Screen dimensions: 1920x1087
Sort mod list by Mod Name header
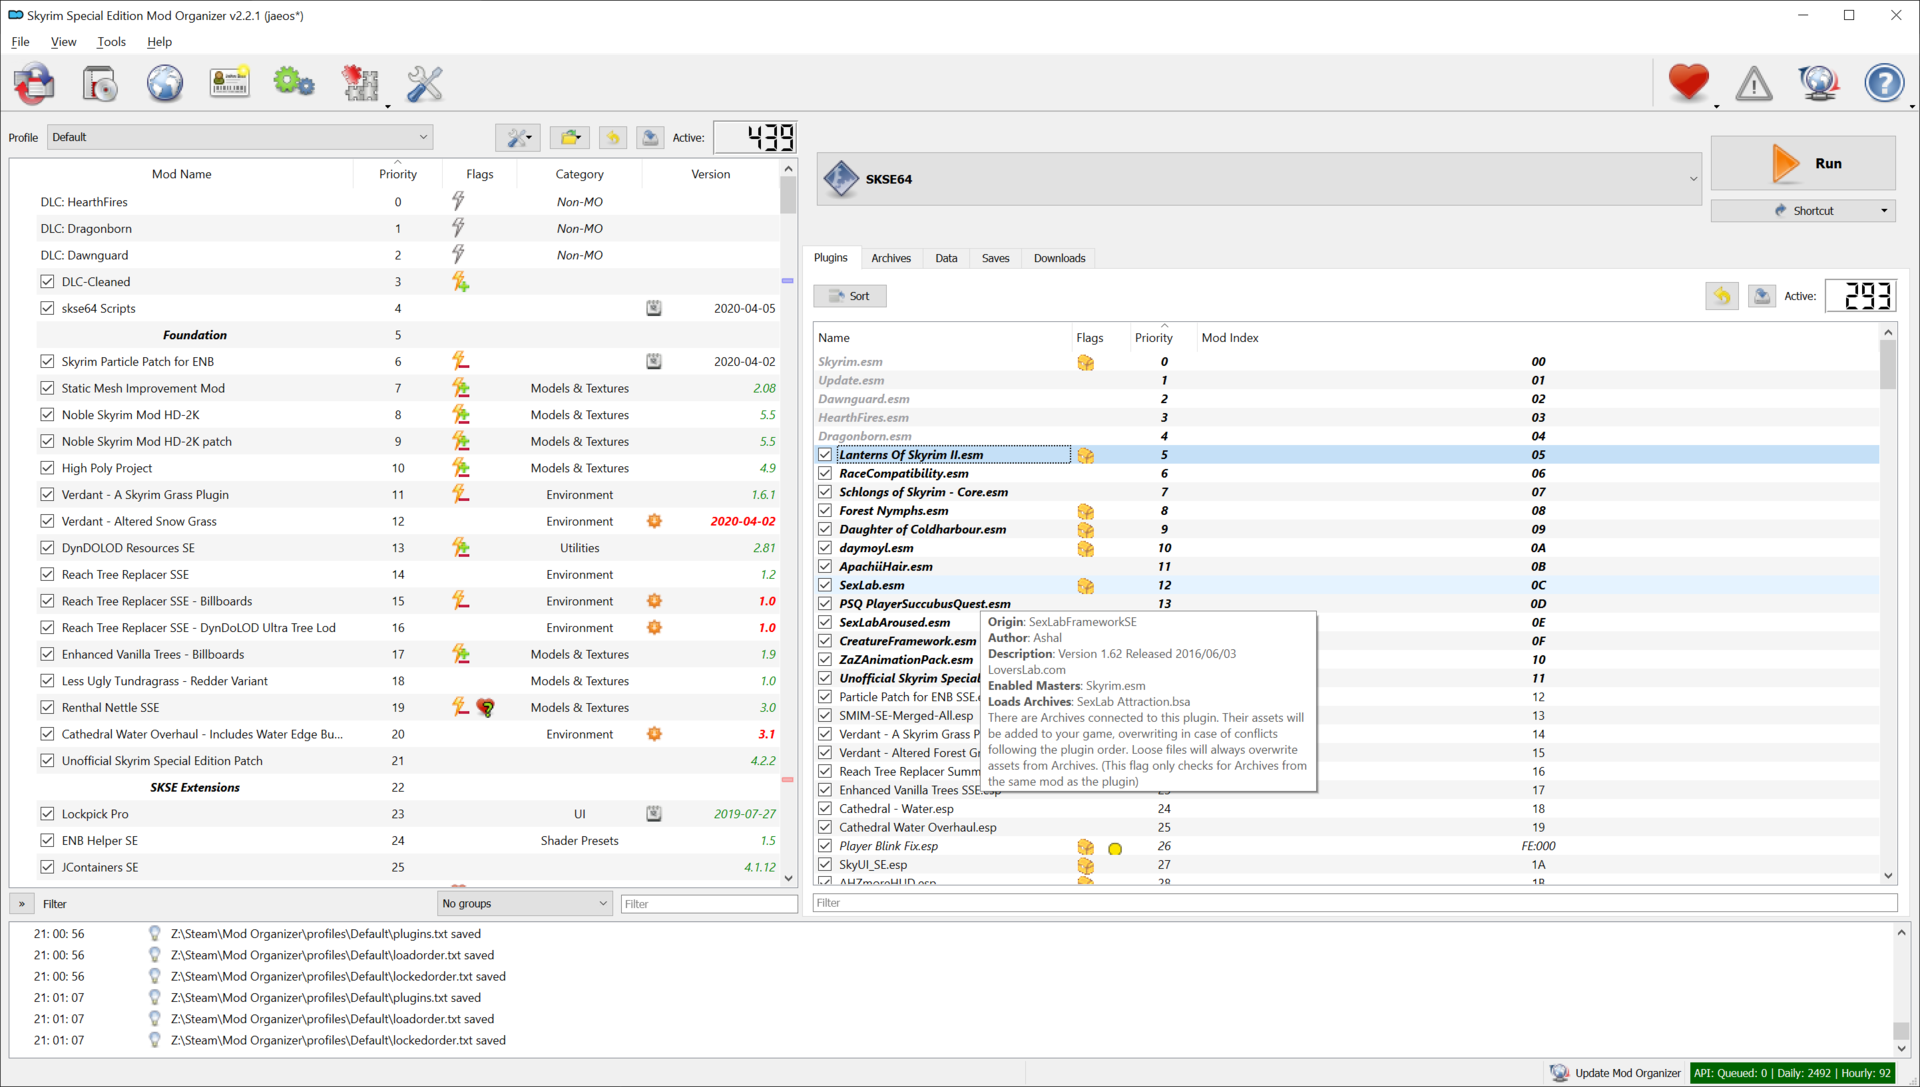tap(182, 174)
